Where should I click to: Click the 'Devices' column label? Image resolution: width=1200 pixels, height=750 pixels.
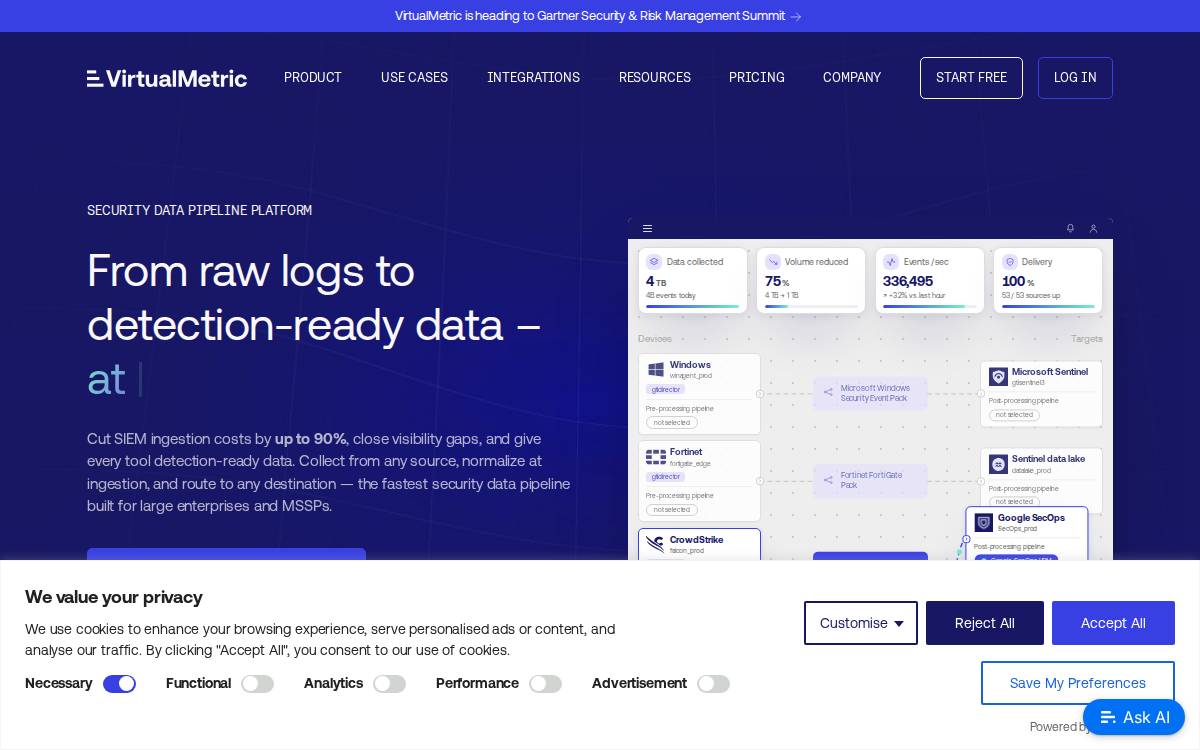coord(655,339)
